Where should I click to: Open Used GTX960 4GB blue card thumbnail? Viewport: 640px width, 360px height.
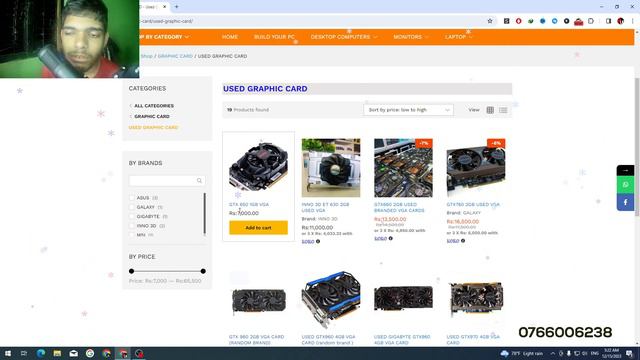[x=331, y=300]
